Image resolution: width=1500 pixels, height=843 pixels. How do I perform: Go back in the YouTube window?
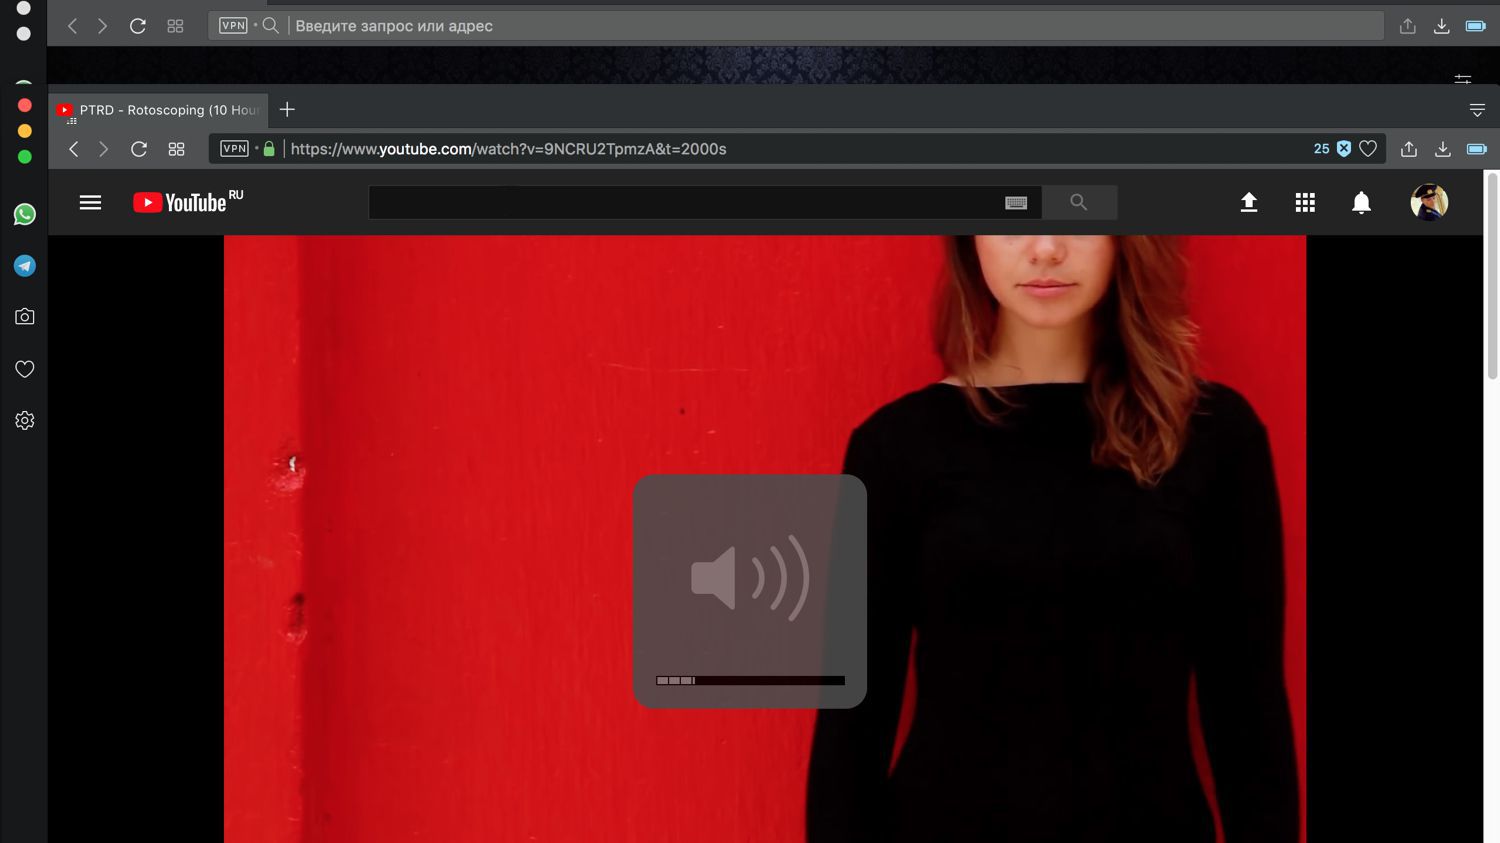click(x=73, y=149)
